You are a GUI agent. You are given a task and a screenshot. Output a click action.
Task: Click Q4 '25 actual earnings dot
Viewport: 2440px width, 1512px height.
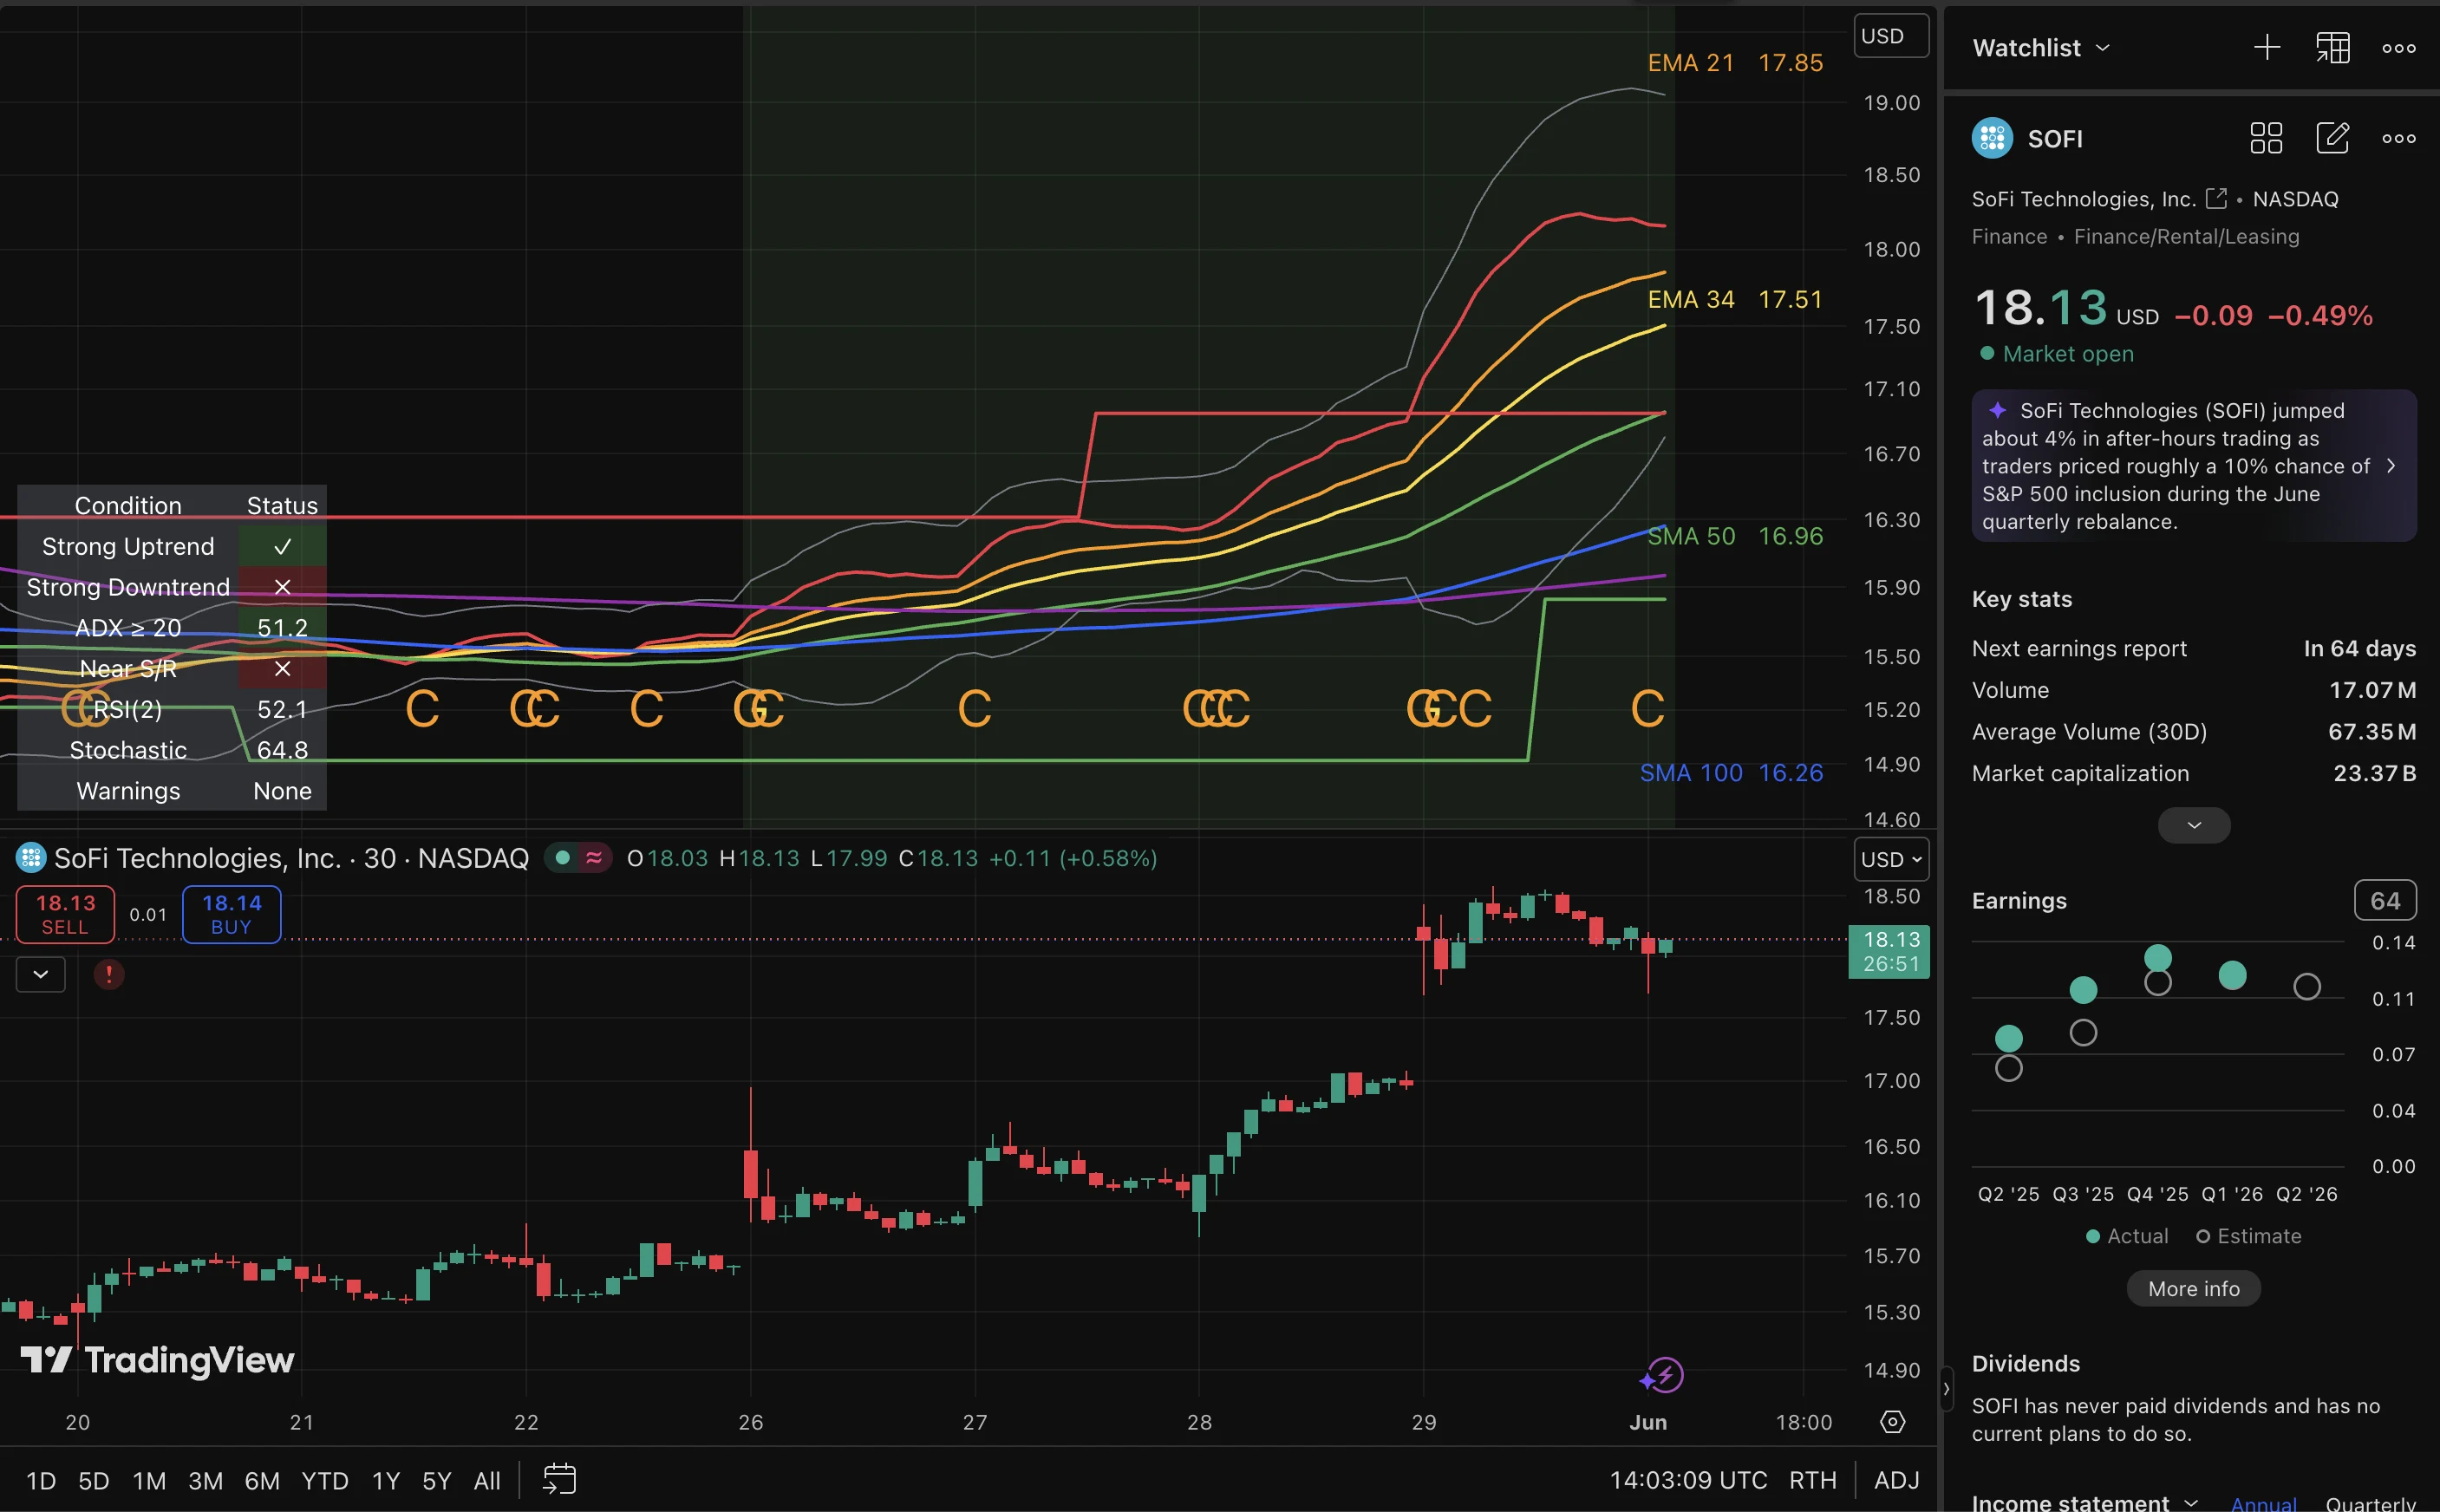(2158, 957)
